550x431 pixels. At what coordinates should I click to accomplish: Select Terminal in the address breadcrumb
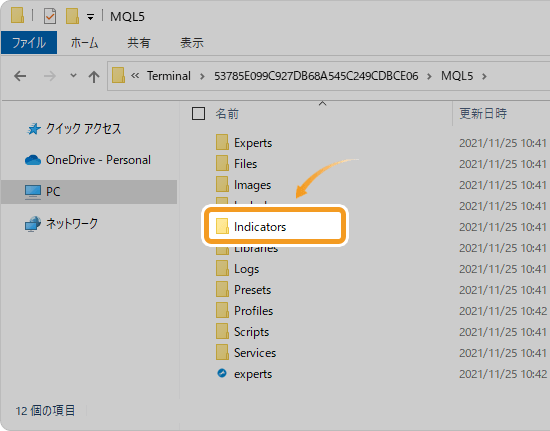[169, 76]
